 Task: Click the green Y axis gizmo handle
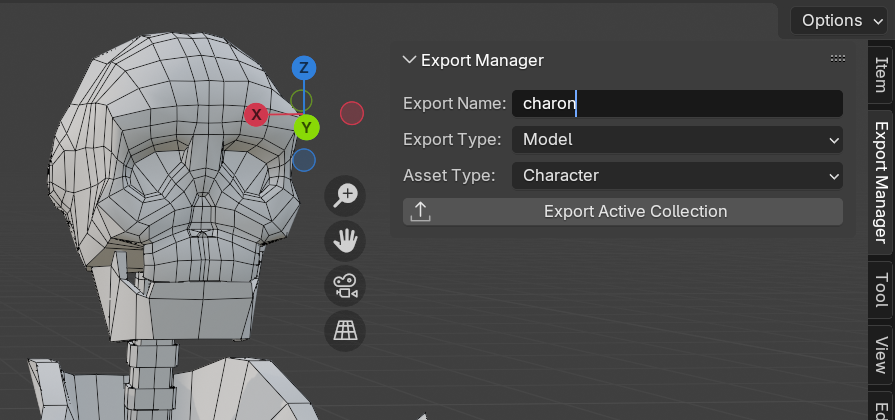306,127
